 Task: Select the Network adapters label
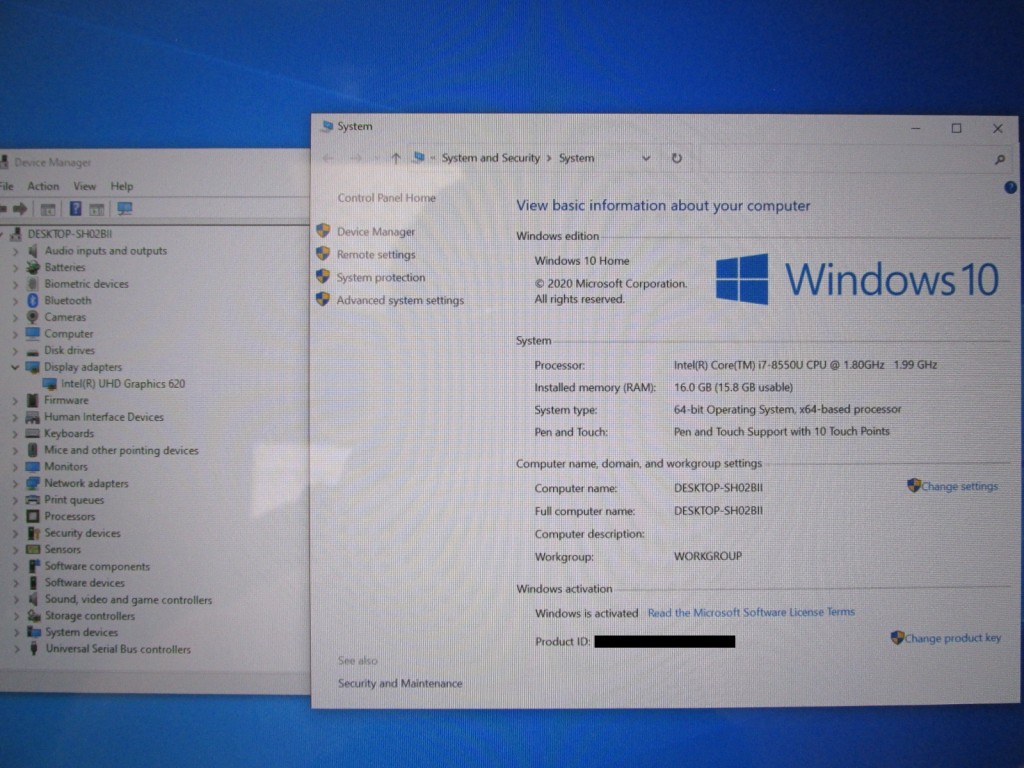tap(86, 484)
